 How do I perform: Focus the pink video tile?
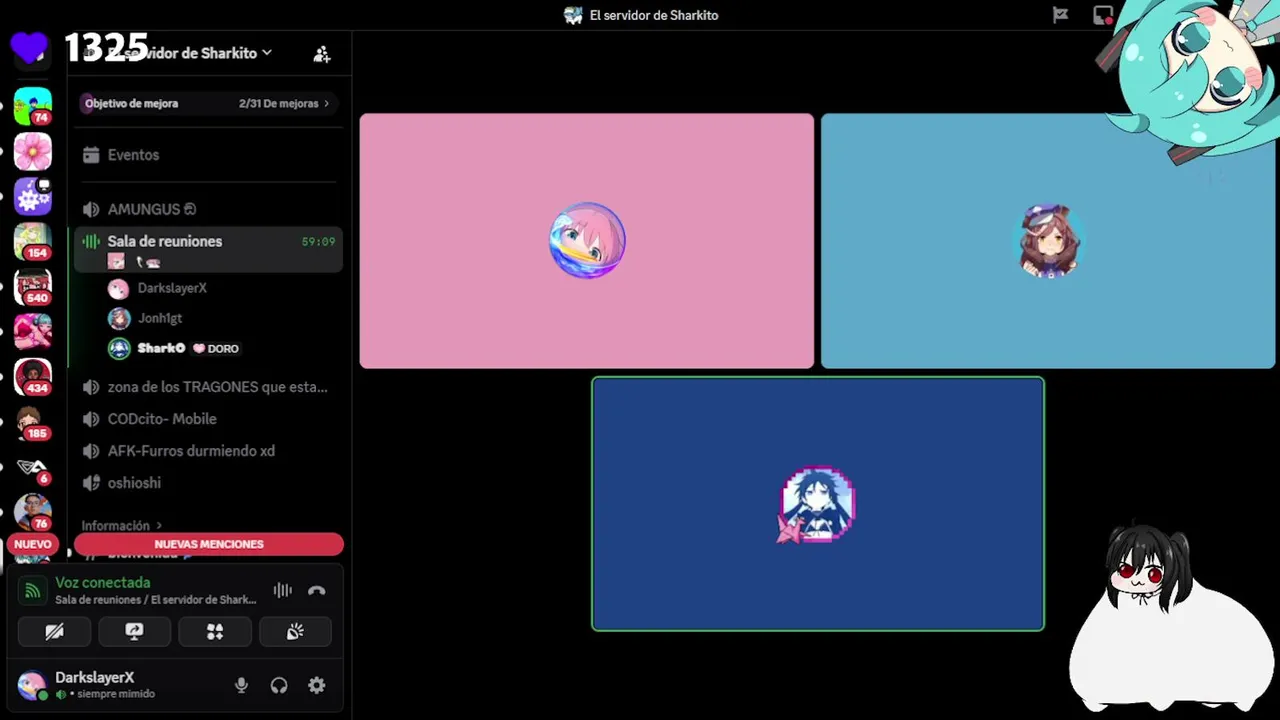[x=587, y=241]
